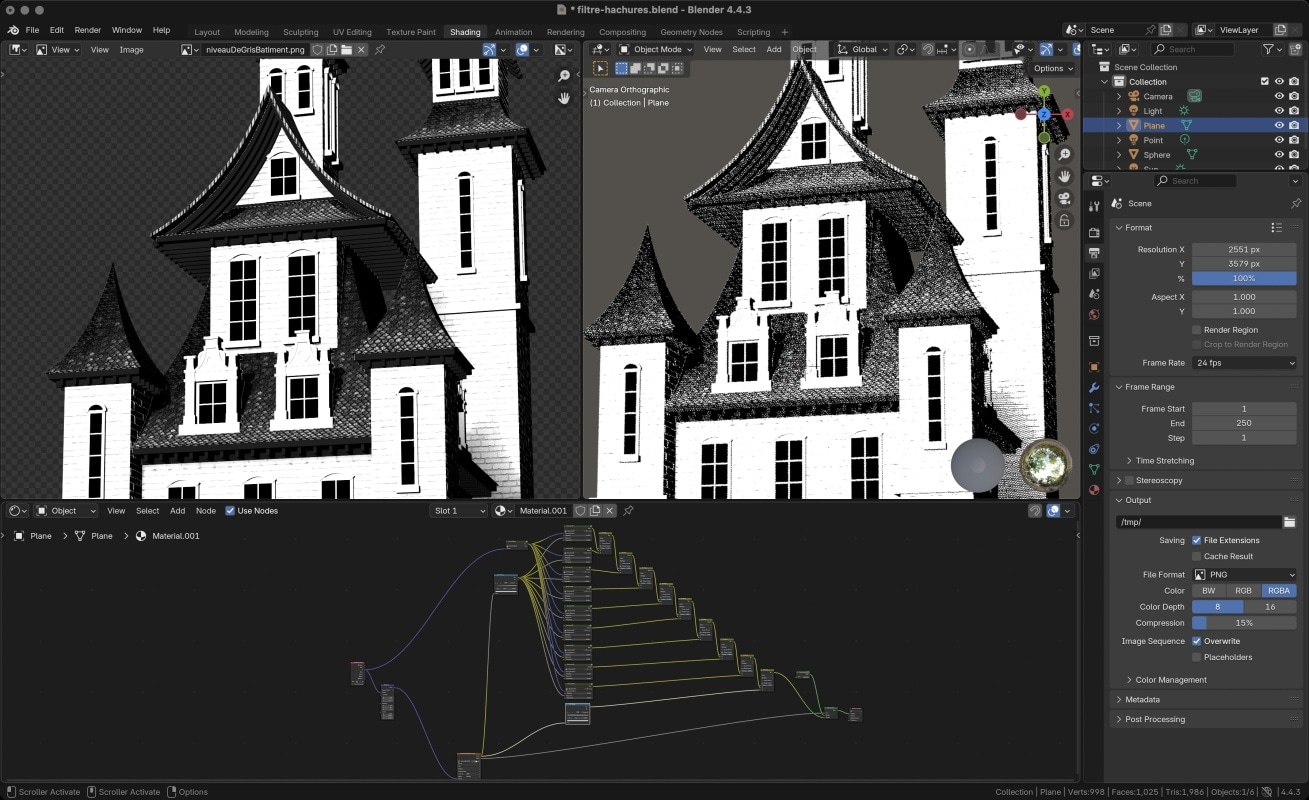
Task: Open the Object properties tab
Action: click(1094, 367)
